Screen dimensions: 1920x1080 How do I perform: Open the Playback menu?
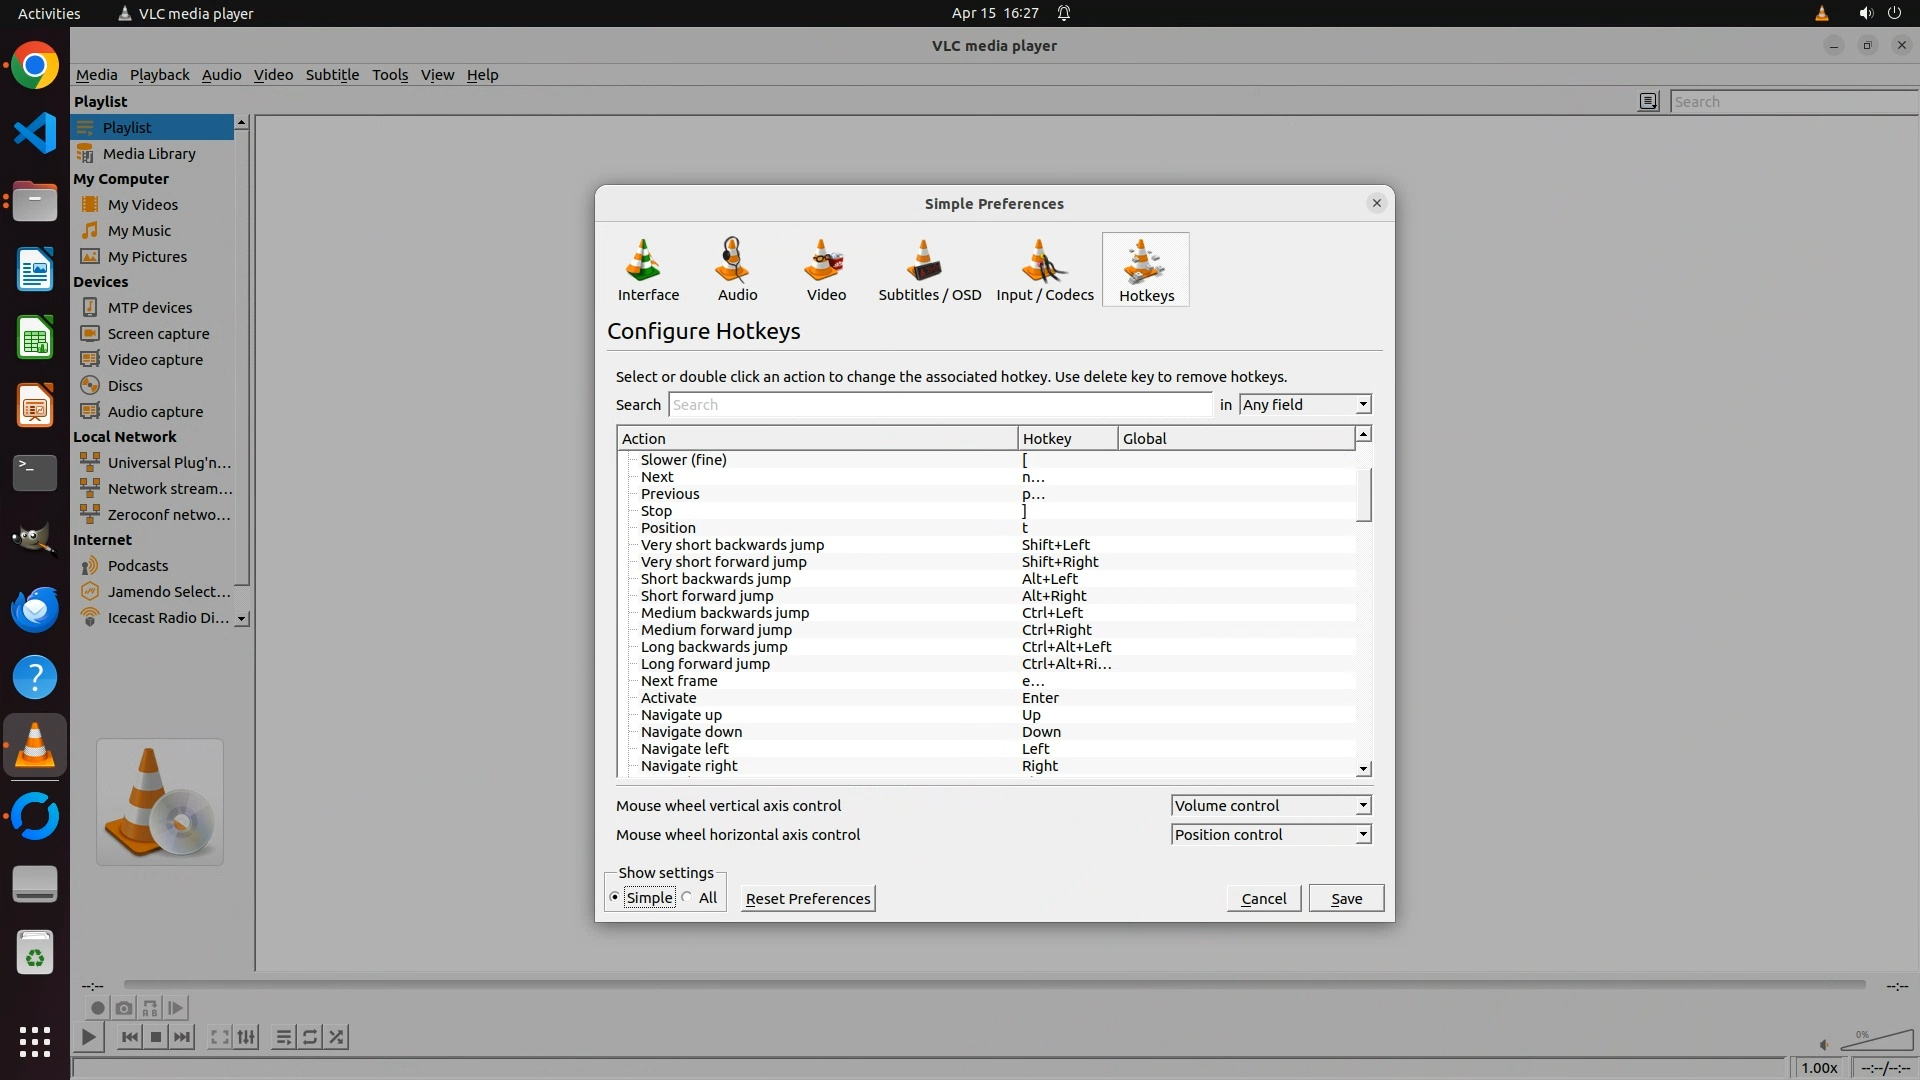click(x=159, y=75)
